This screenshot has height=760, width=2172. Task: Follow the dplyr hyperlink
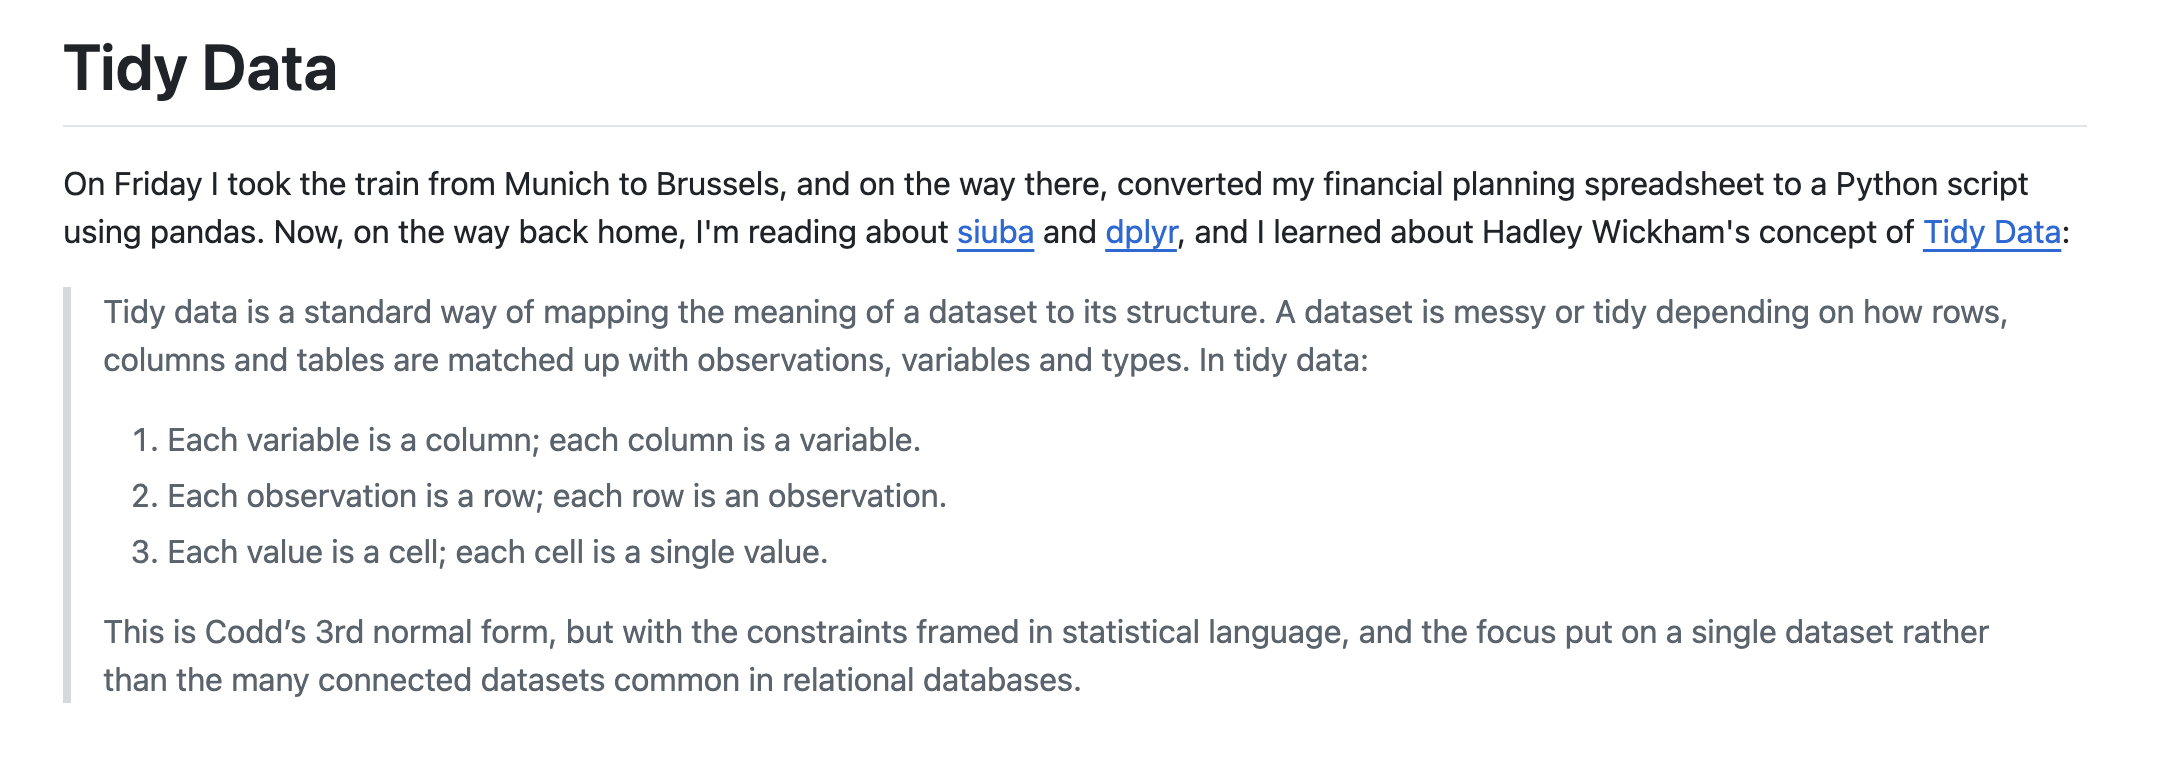1140,232
